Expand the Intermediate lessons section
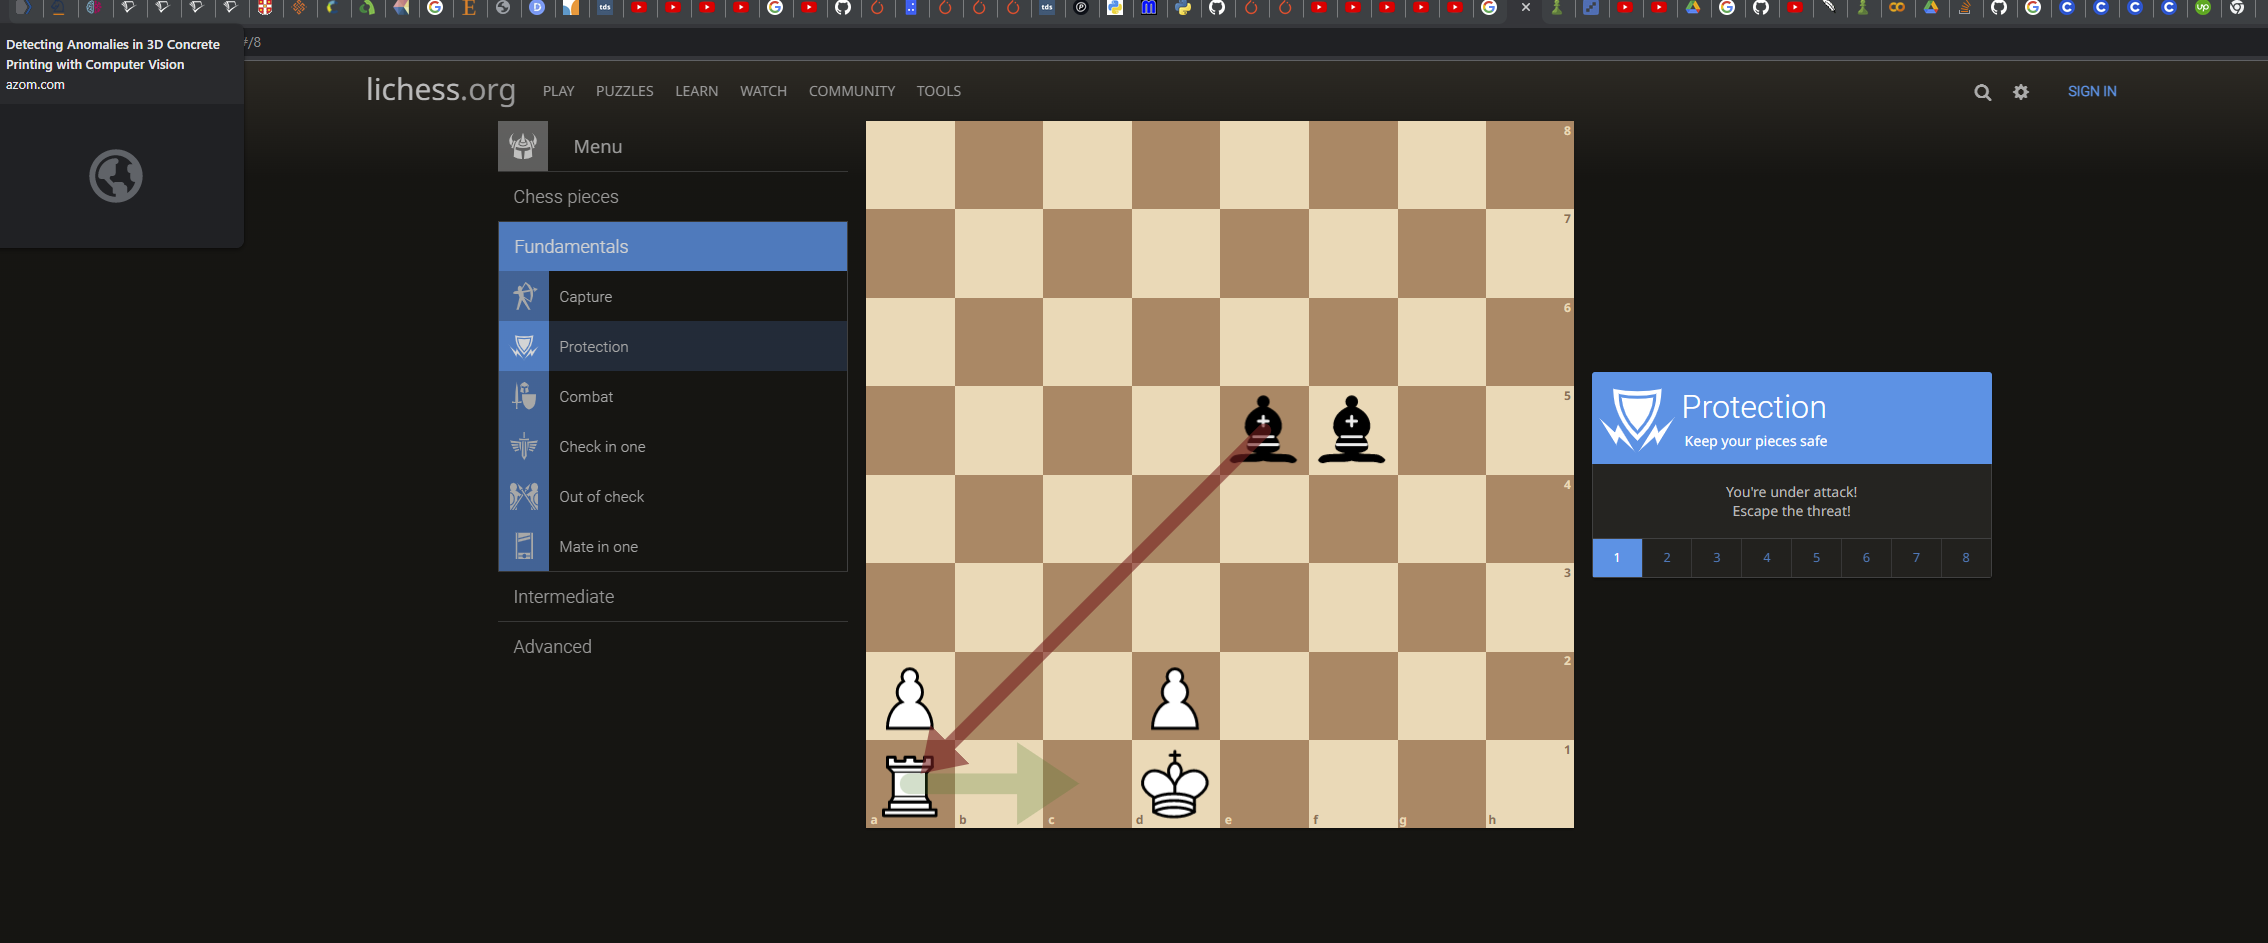This screenshot has width=2268, height=943. click(x=563, y=596)
